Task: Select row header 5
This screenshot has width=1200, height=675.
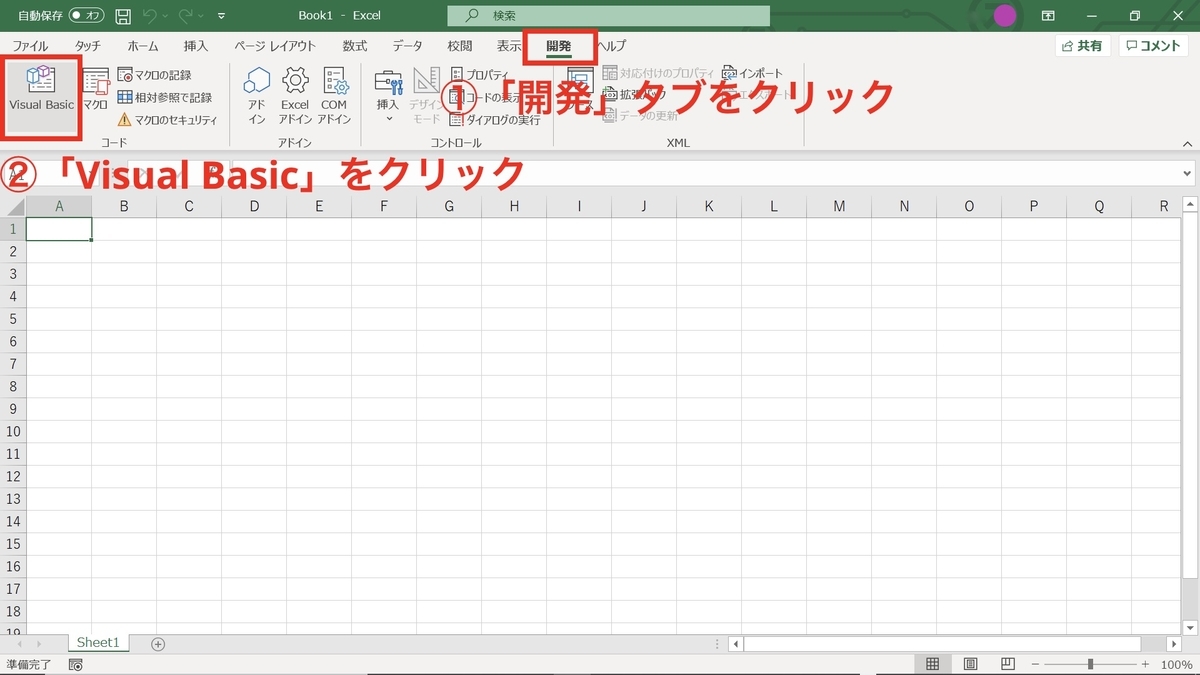Action: 13,319
